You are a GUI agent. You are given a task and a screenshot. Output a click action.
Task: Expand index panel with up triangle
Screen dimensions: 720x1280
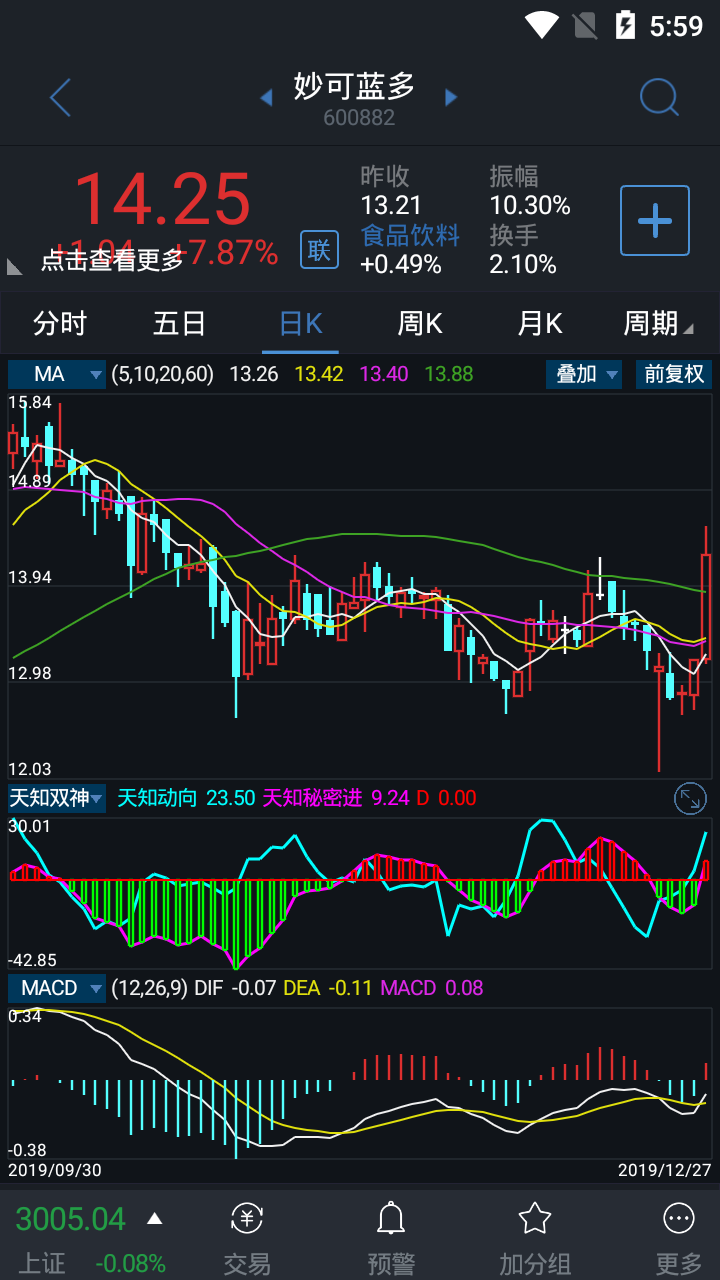point(155,1218)
